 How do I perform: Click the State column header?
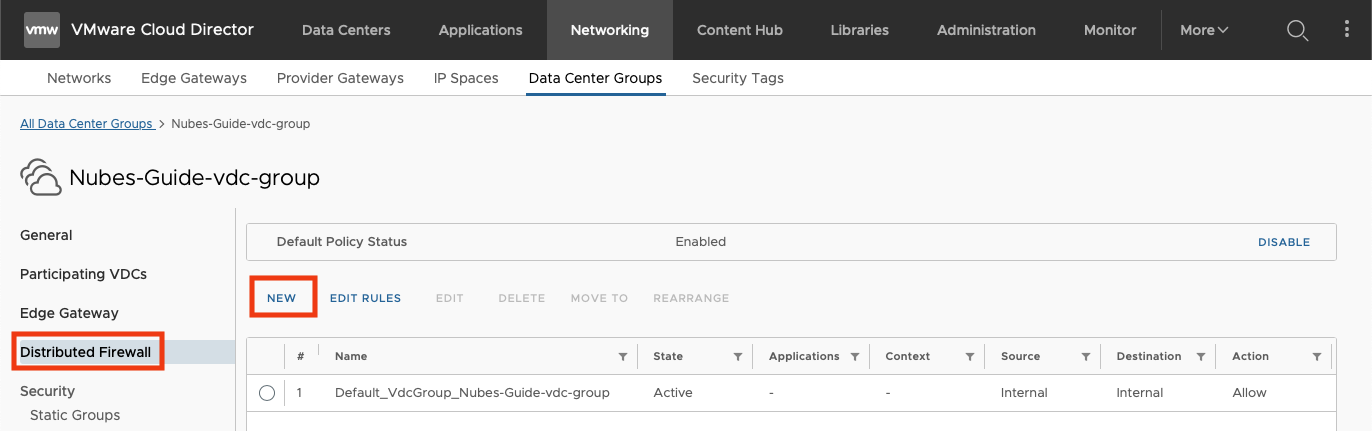point(668,356)
